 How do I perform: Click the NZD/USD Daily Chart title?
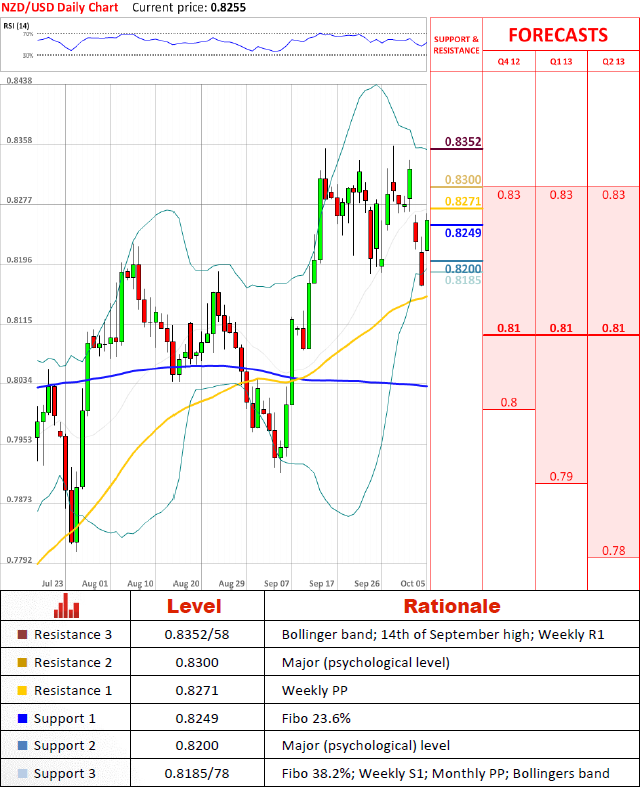click(x=60, y=7)
